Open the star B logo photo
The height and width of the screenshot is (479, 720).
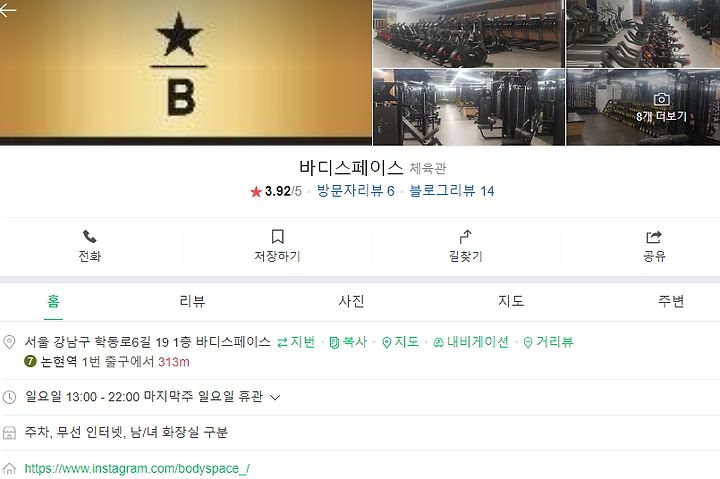tap(186, 73)
